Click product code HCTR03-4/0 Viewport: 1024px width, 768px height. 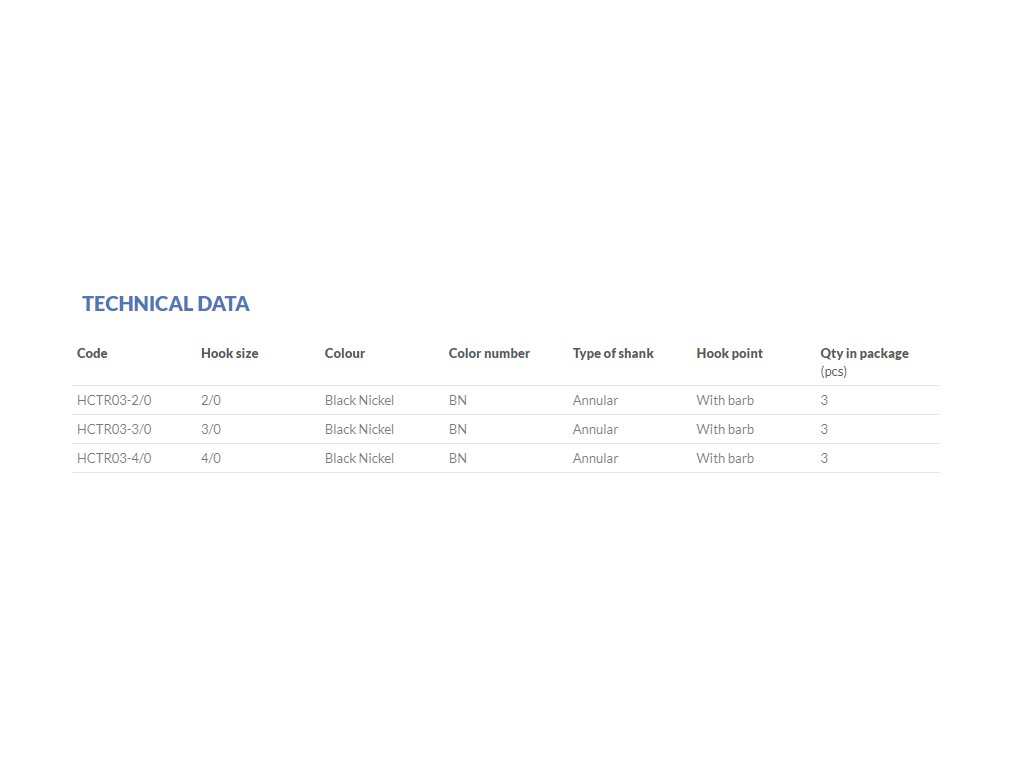click(114, 458)
